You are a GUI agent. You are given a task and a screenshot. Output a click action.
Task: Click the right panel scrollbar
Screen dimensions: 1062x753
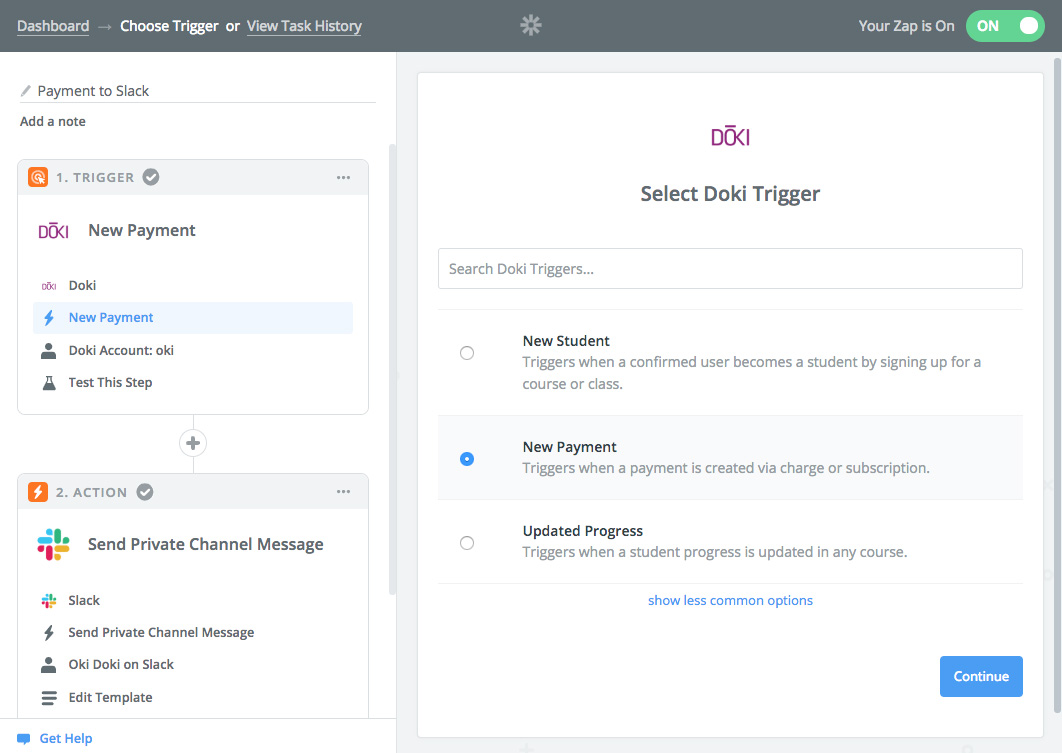tap(1057, 386)
